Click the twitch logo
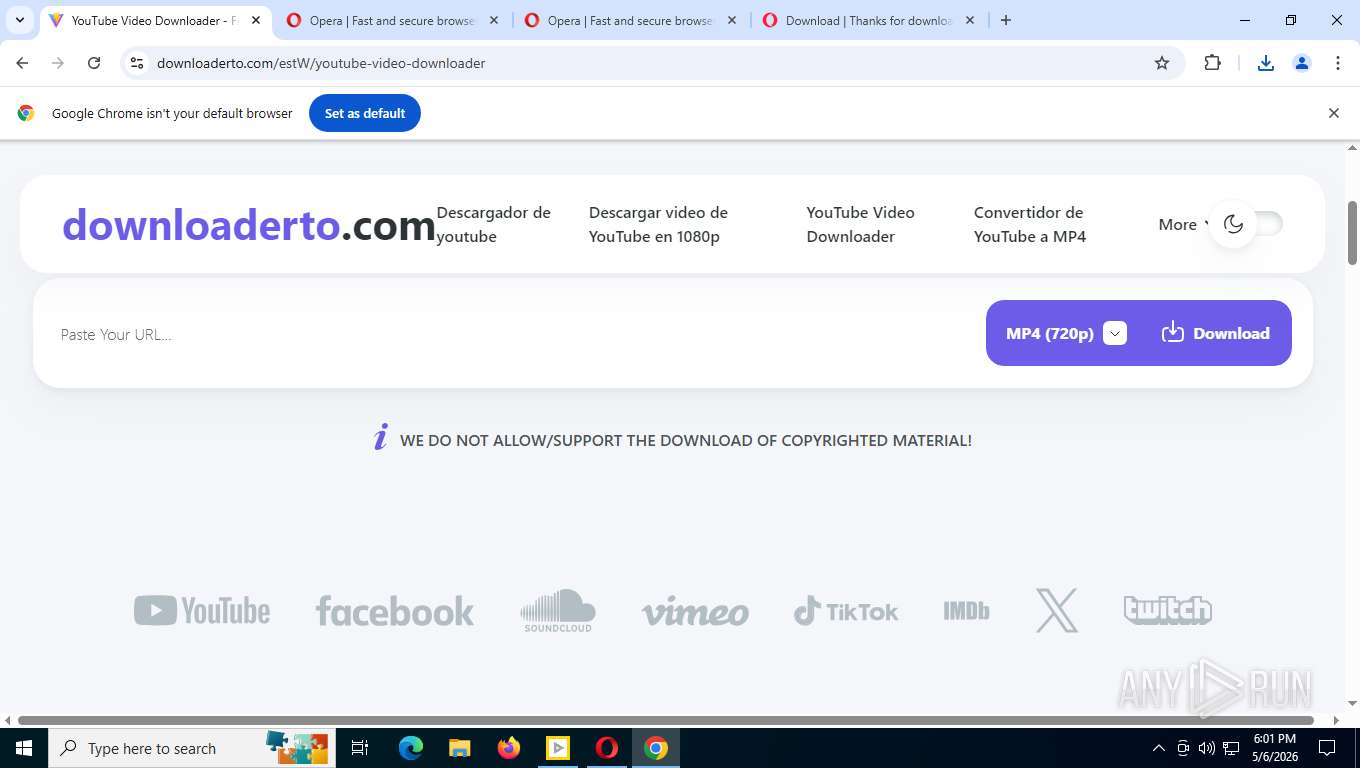The width and height of the screenshot is (1360, 768). coord(1168,610)
